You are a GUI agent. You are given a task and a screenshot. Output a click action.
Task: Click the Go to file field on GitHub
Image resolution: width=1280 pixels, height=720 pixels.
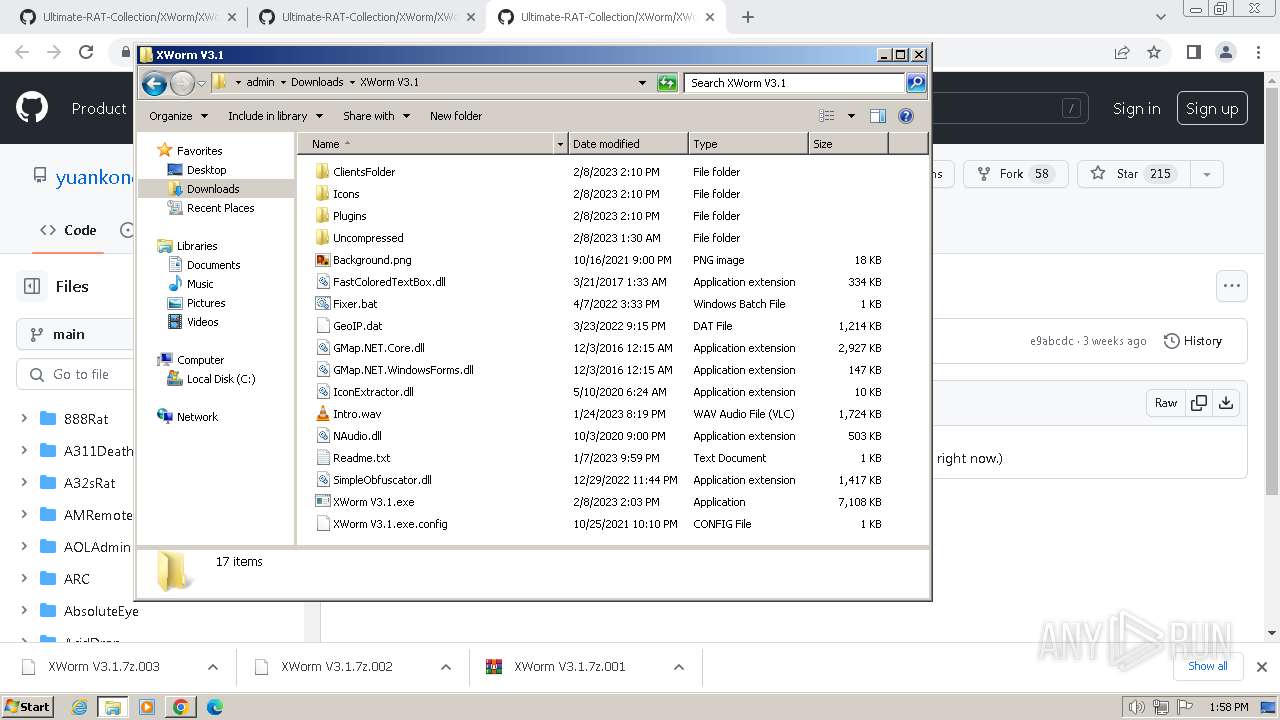coord(75,375)
